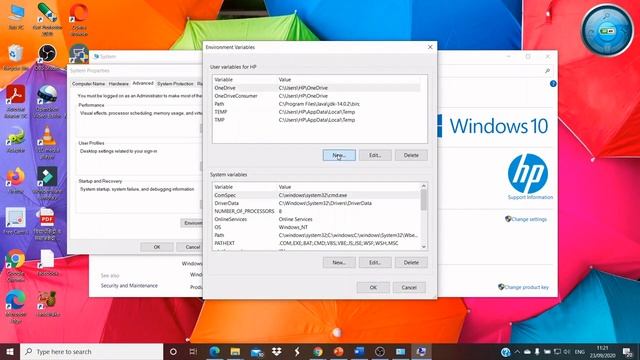Select the NUMBER_OF_PROCESSORS system variable row
This screenshot has height=360, width=640.
(x=316, y=211)
